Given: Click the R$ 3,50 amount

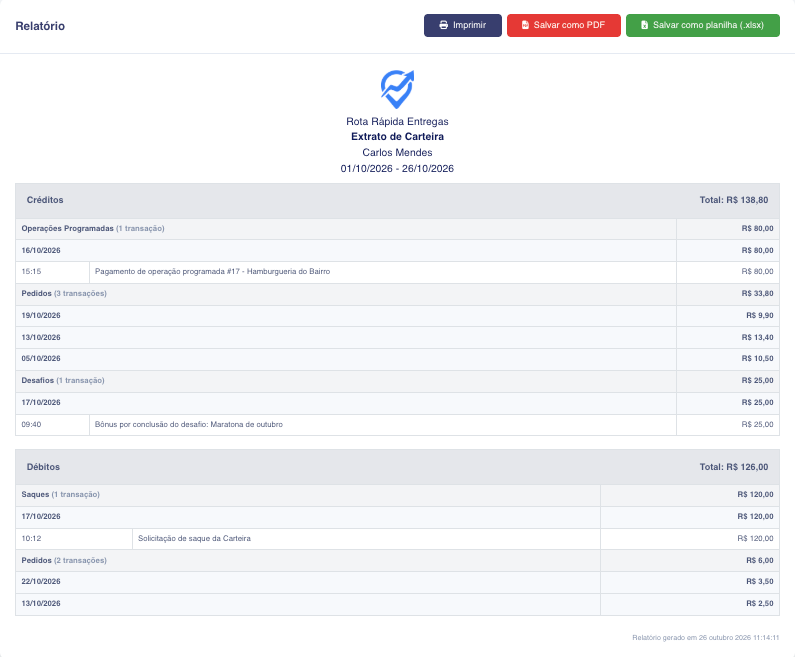Looking at the screenshot, I should click(x=760, y=581).
